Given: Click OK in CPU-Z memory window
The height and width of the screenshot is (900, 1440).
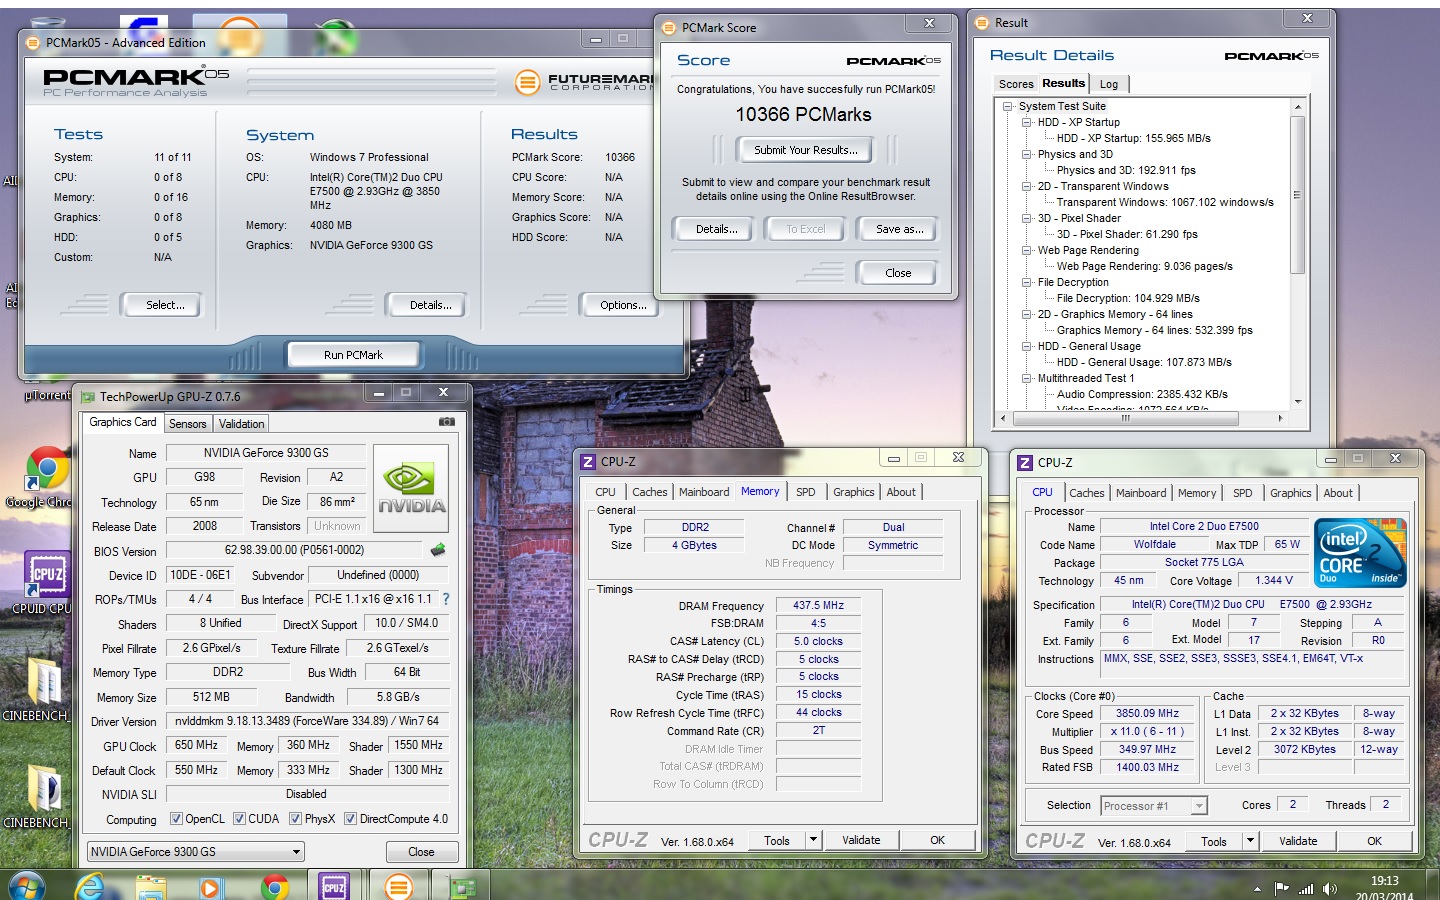Looking at the screenshot, I should tap(937, 840).
